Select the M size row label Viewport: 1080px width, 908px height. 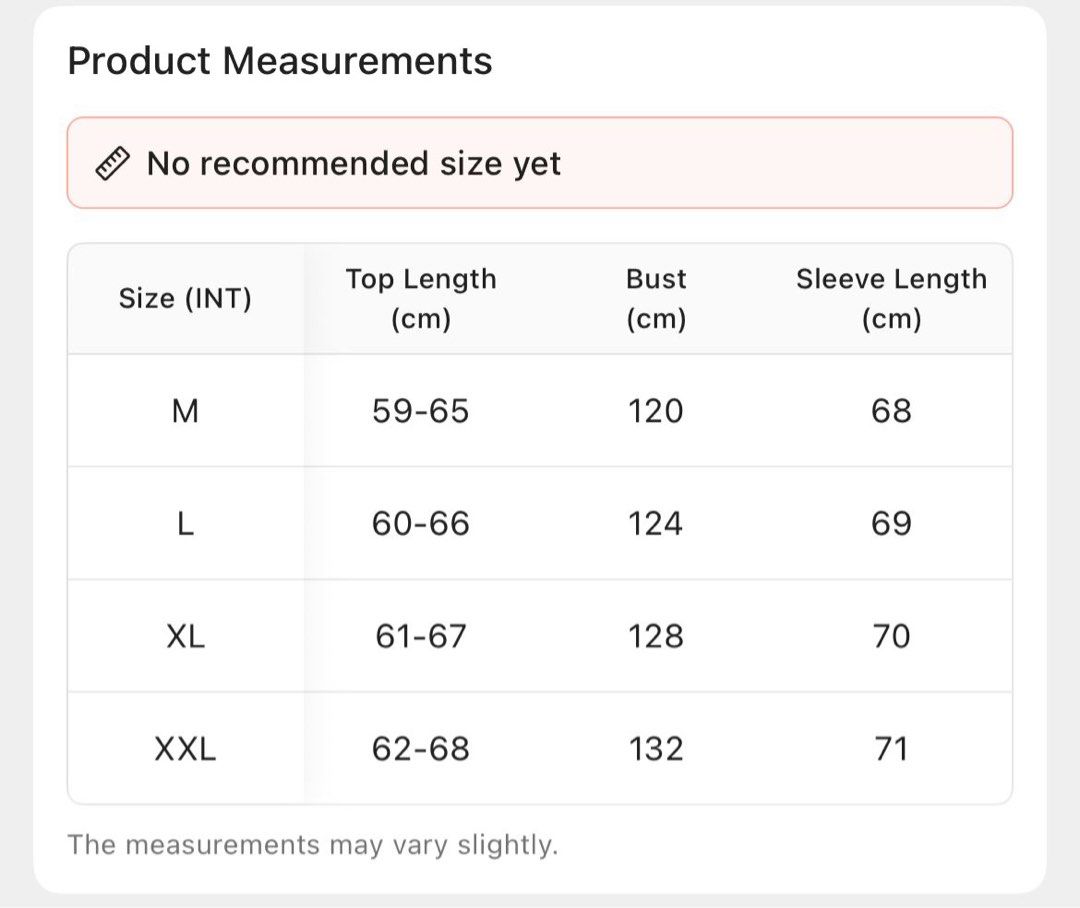click(185, 411)
